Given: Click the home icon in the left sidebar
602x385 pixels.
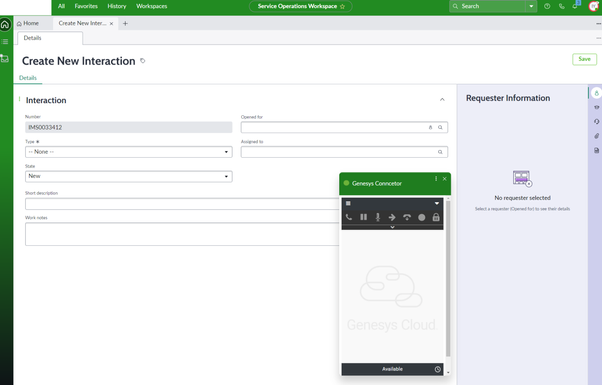Looking at the screenshot, I should click(x=5, y=25).
